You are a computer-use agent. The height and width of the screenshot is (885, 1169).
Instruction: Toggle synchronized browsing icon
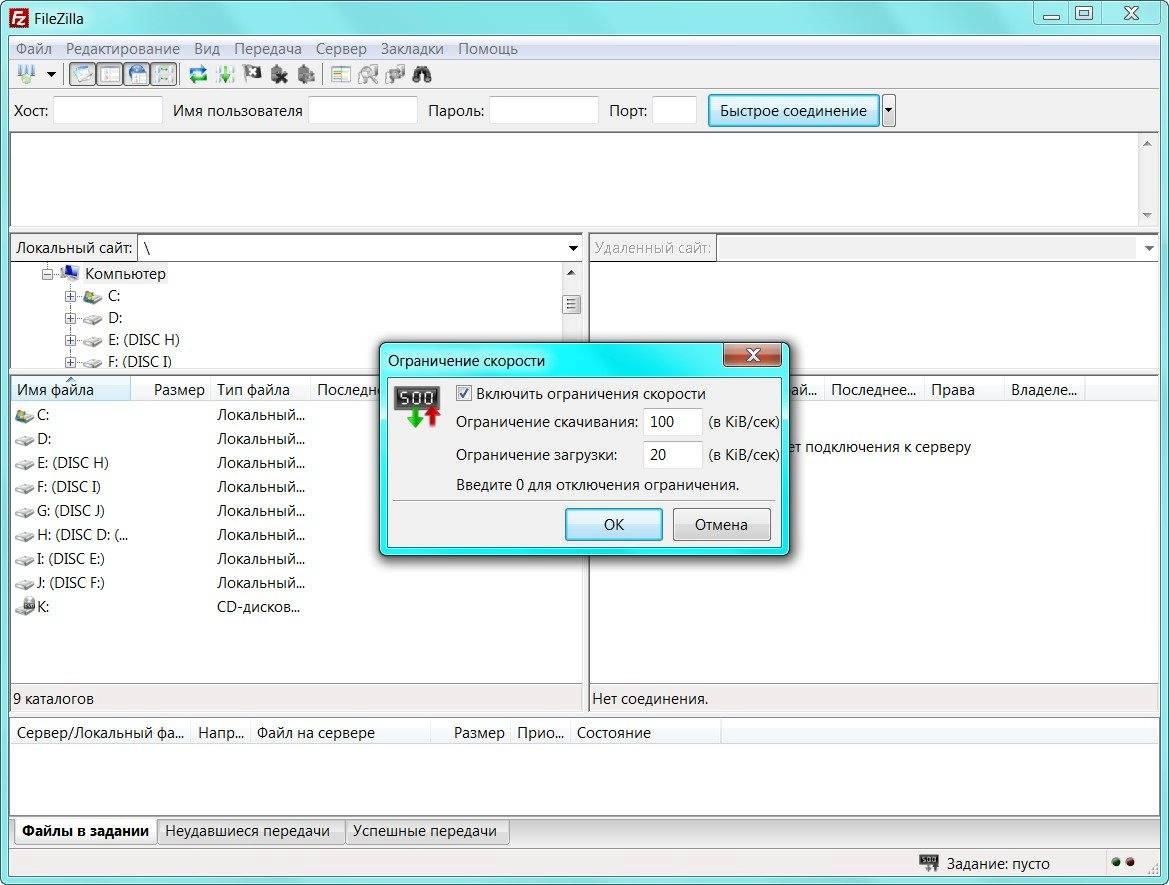pos(395,74)
